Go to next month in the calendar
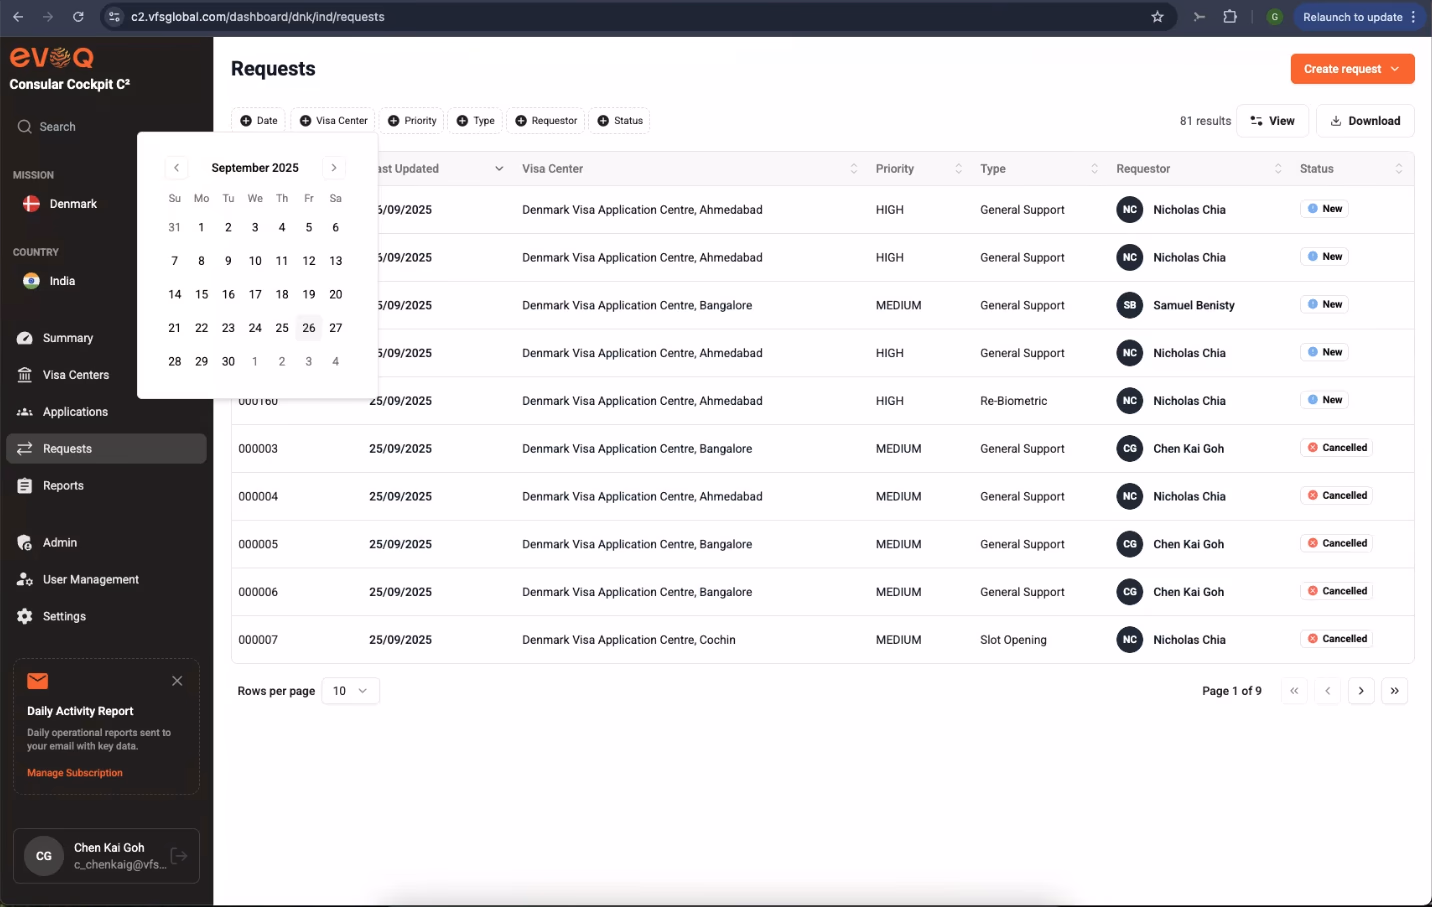Screen dimensions: 1432x907 click(334, 168)
